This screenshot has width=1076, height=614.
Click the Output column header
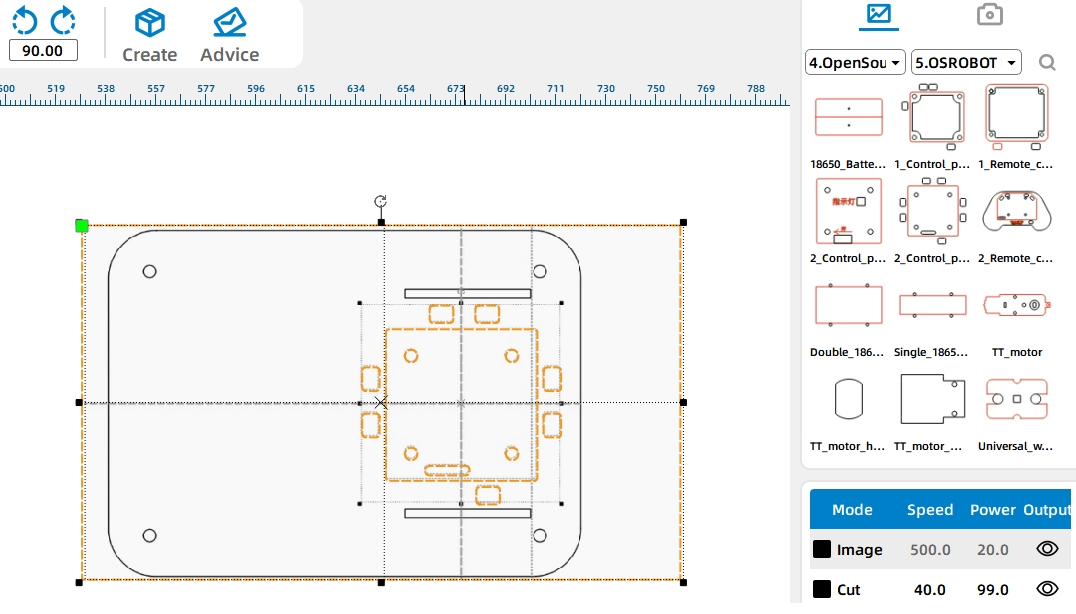tap(1046, 510)
